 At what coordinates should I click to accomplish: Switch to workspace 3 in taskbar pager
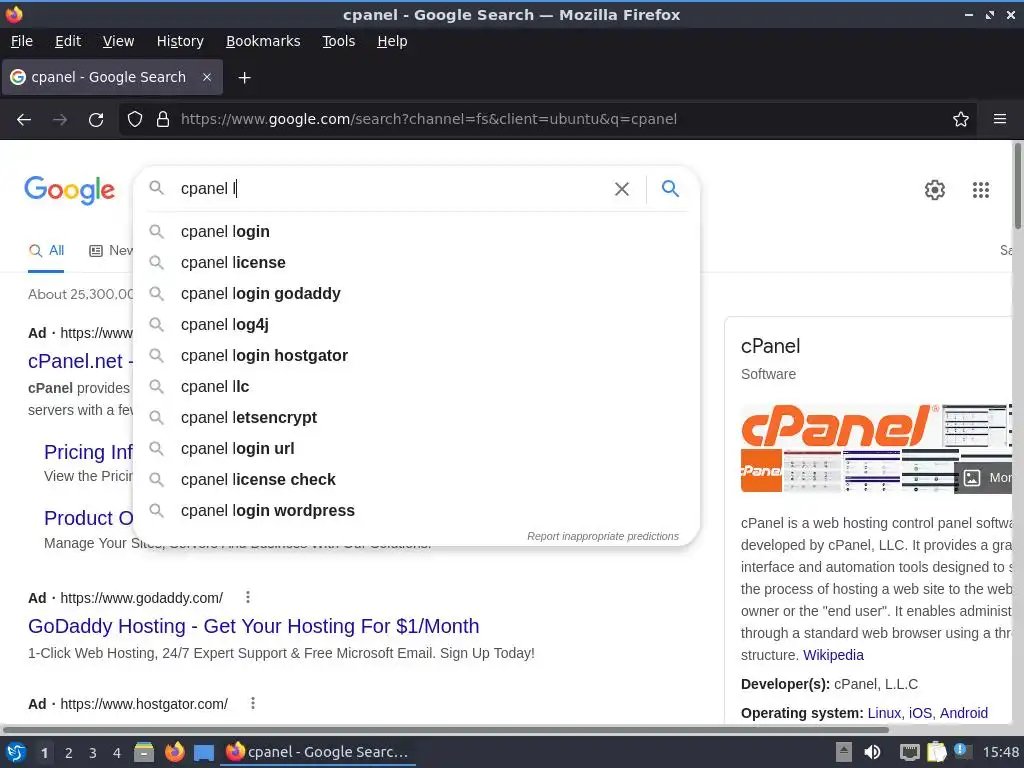click(x=93, y=753)
